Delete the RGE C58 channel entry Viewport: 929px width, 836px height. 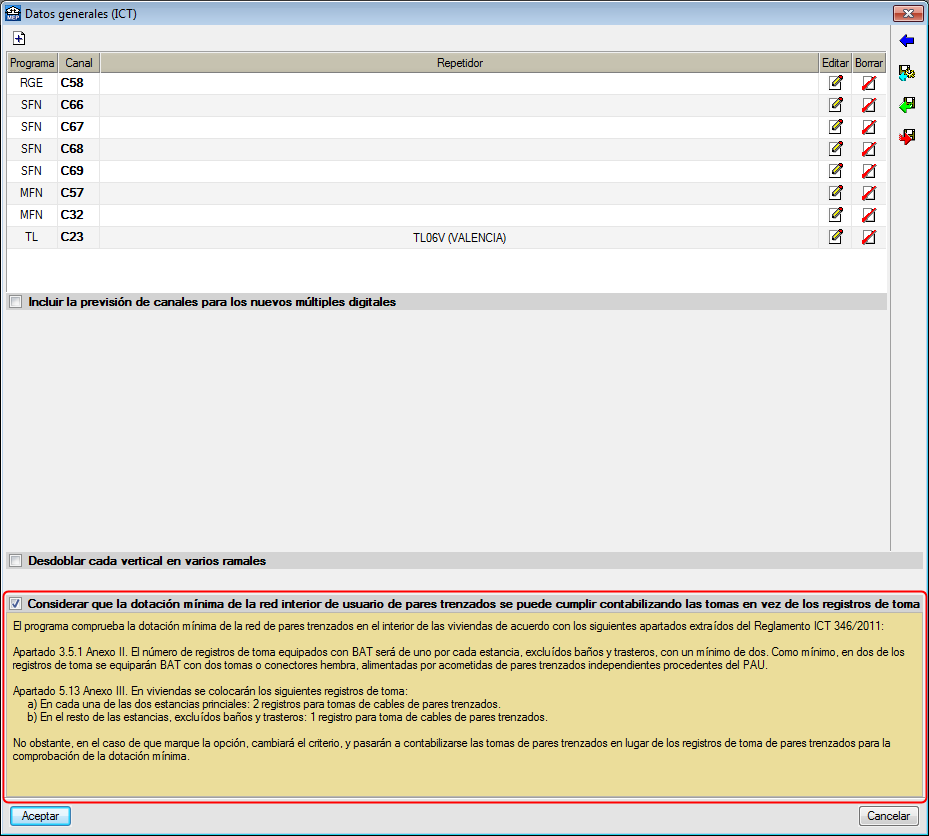click(x=869, y=83)
